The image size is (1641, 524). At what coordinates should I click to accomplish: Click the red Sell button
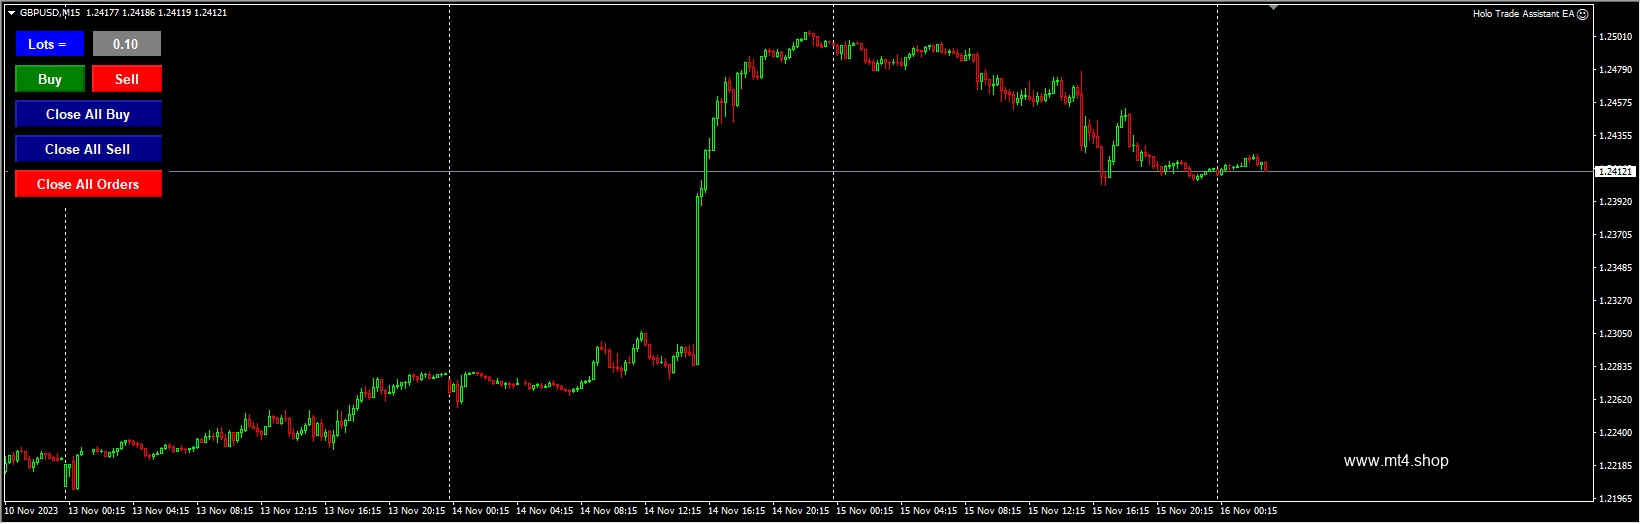click(127, 79)
